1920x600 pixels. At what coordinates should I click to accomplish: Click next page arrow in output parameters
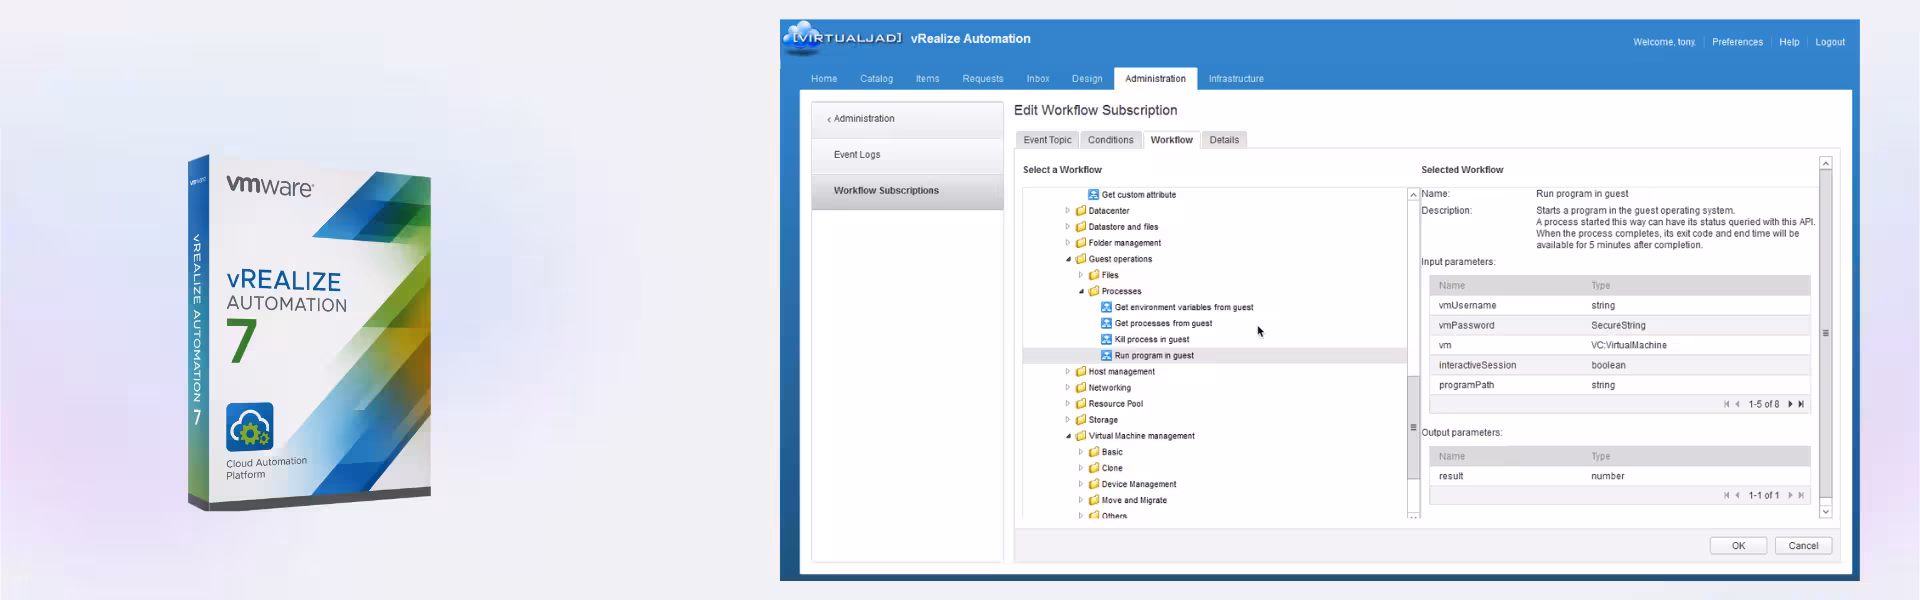1790,495
